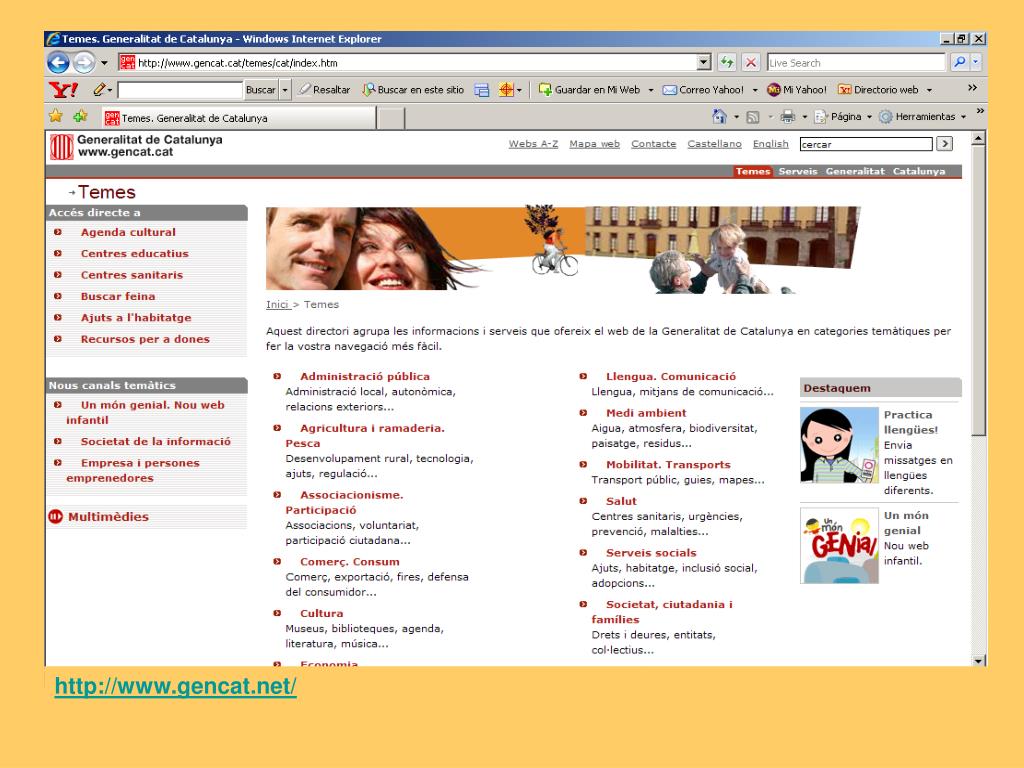Switch site language to English
This screenshot has width=1024, height=768.
771,144
